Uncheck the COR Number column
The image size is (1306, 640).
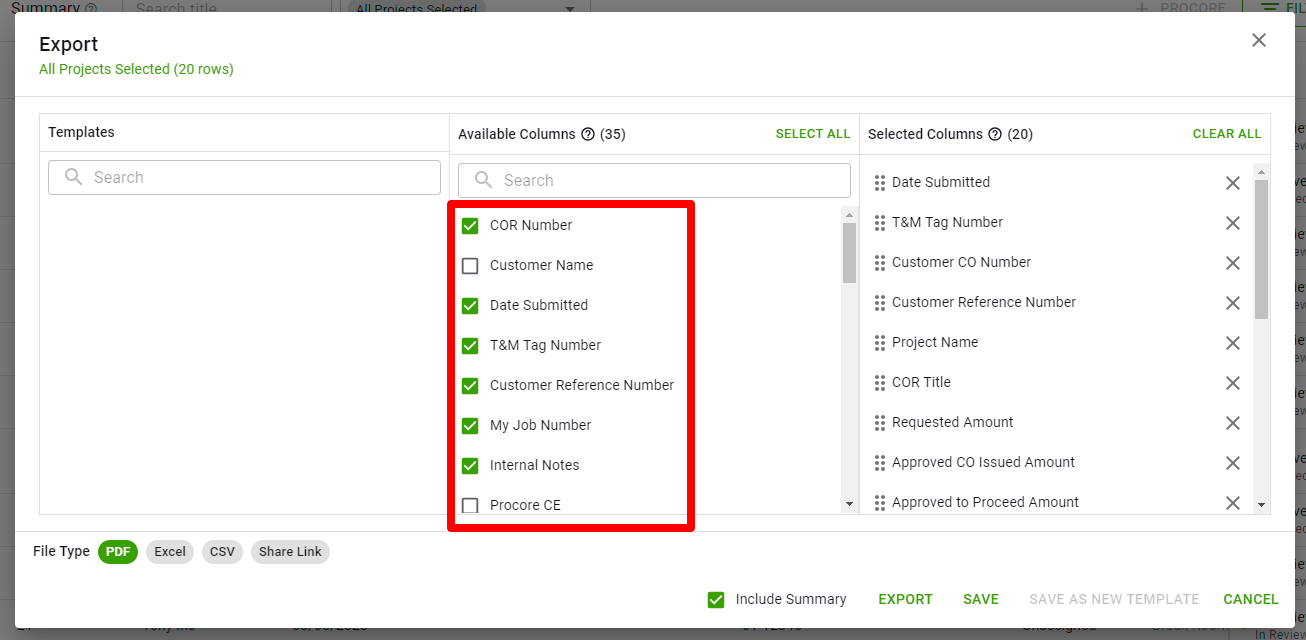(x=470, y=225)
